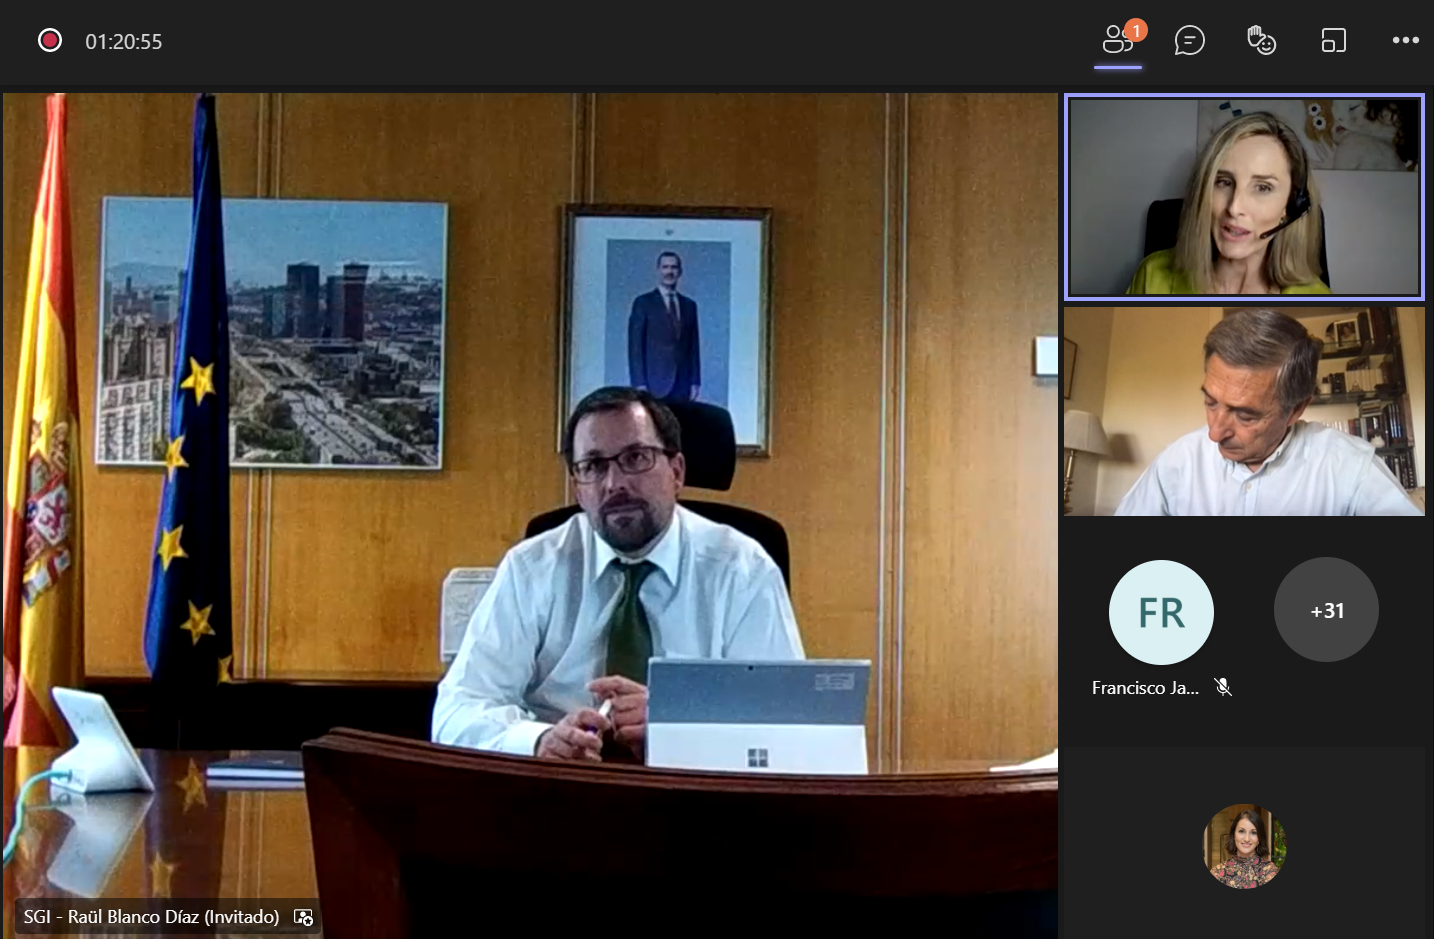This screenshot has height=939, width=1434.
Task: Click muted microphone icon beside Francisco
Action: (x=1222, y=687)
